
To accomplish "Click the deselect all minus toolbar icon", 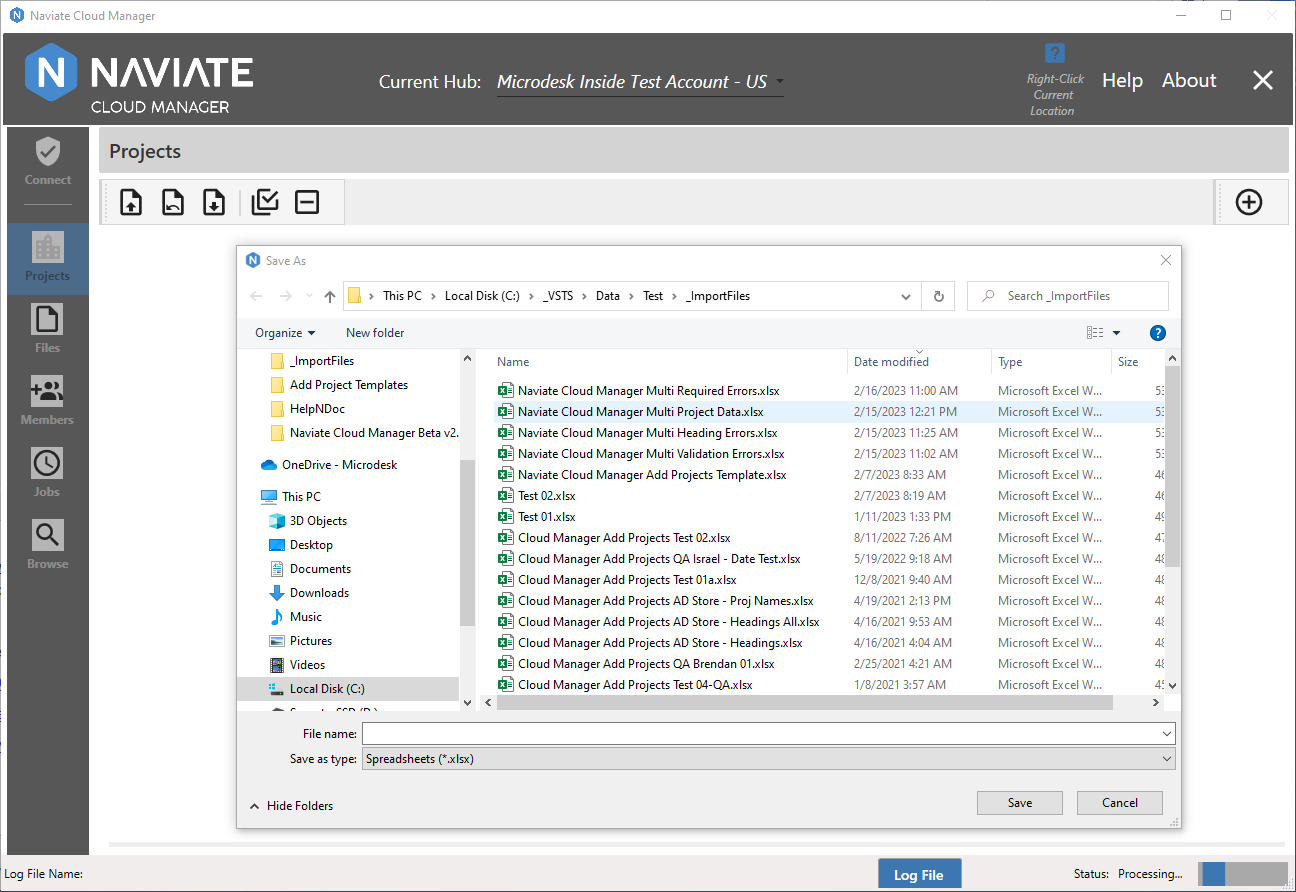I will [x=307, y=202].
